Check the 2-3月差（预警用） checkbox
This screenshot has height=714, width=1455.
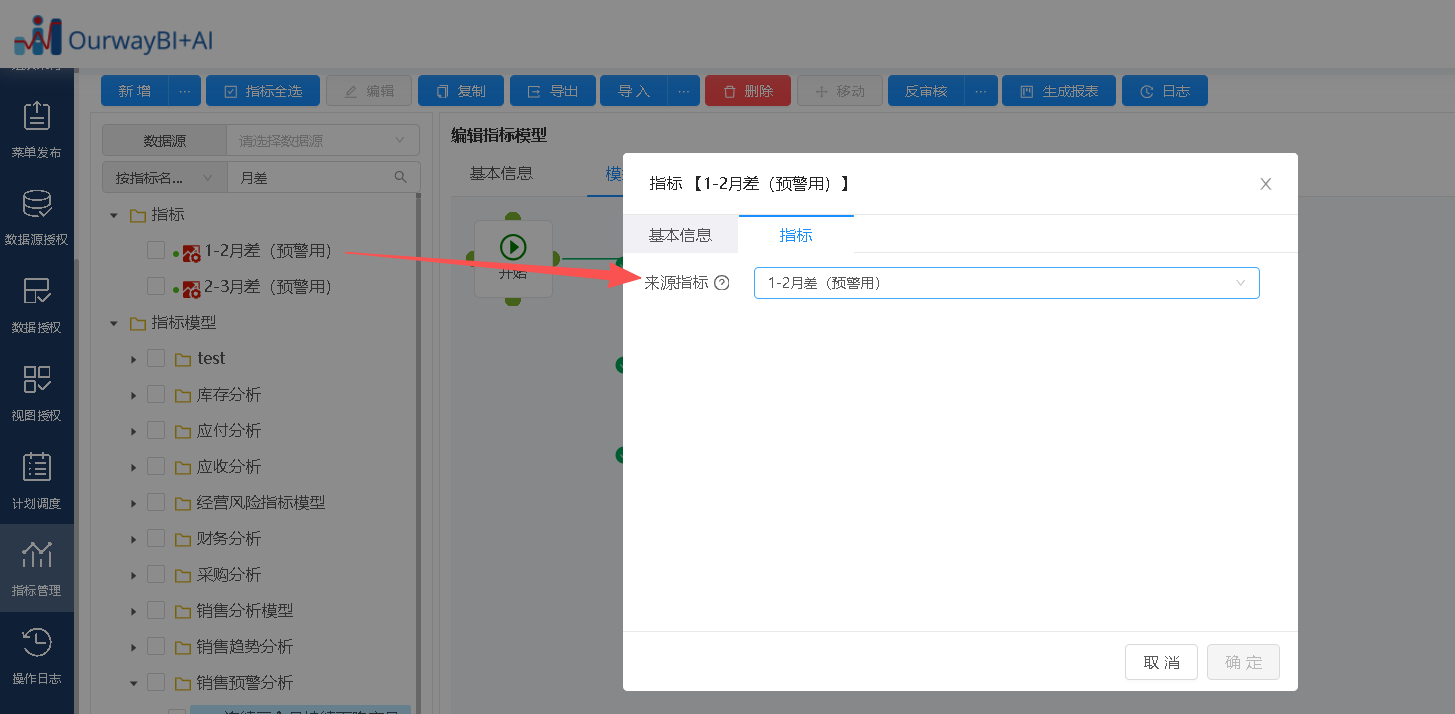click(156, 287)
